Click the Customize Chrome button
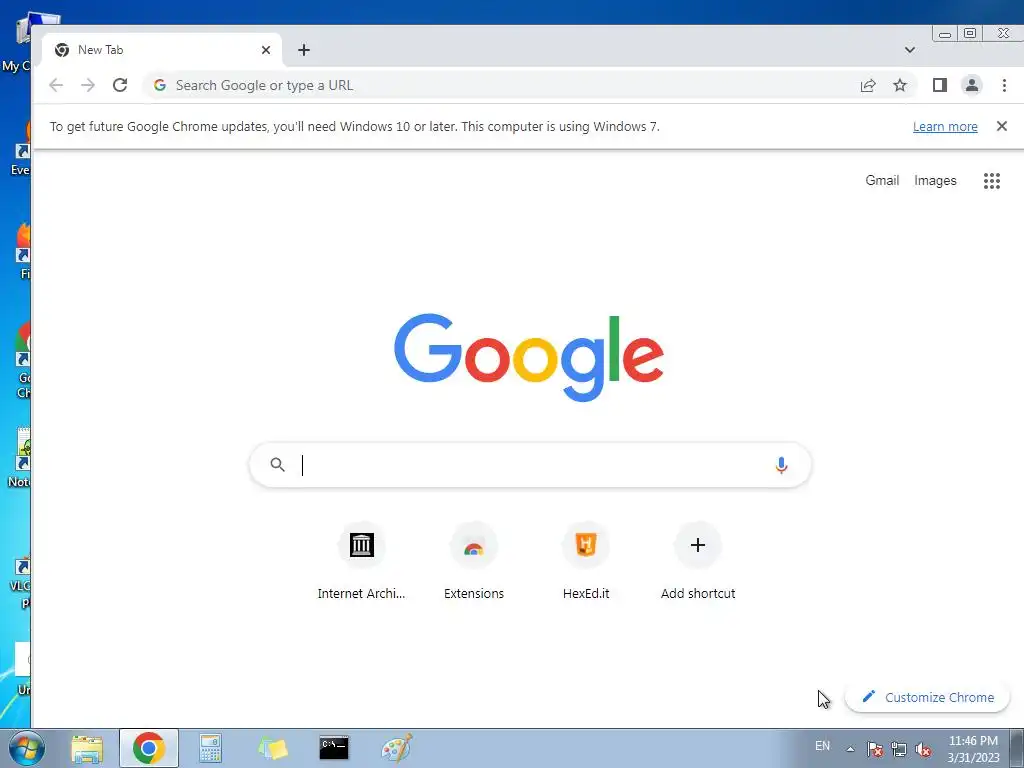1024x768 pixels. click(927, 697)
